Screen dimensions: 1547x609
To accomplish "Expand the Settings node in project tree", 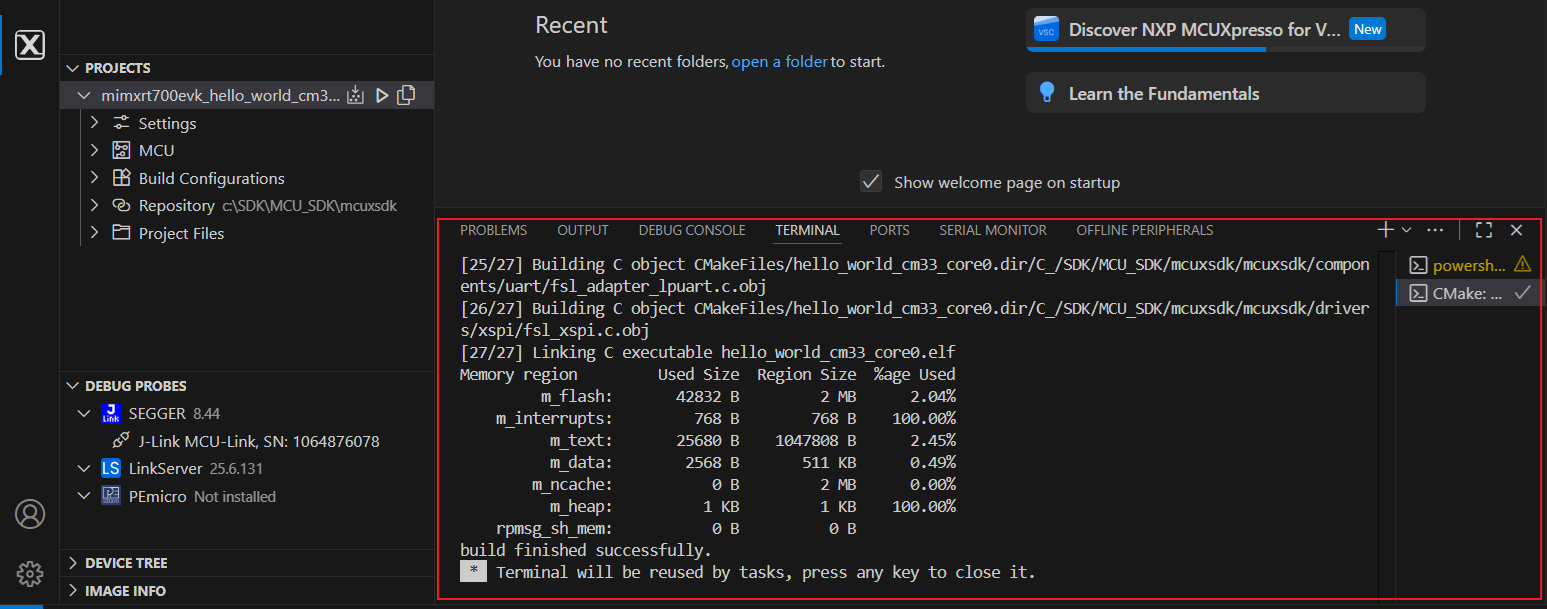I will click(x=95, y=123).
